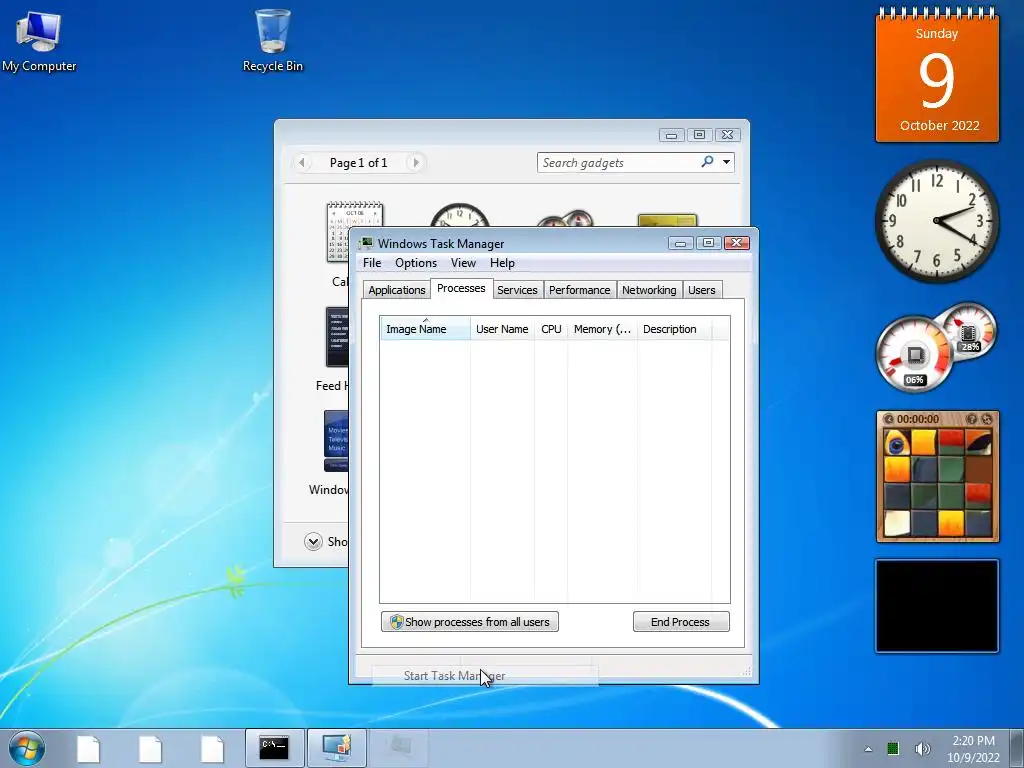Switch to the Applications tab
The height and width of the screenshot is (768, 1024).
coord(396,290)
